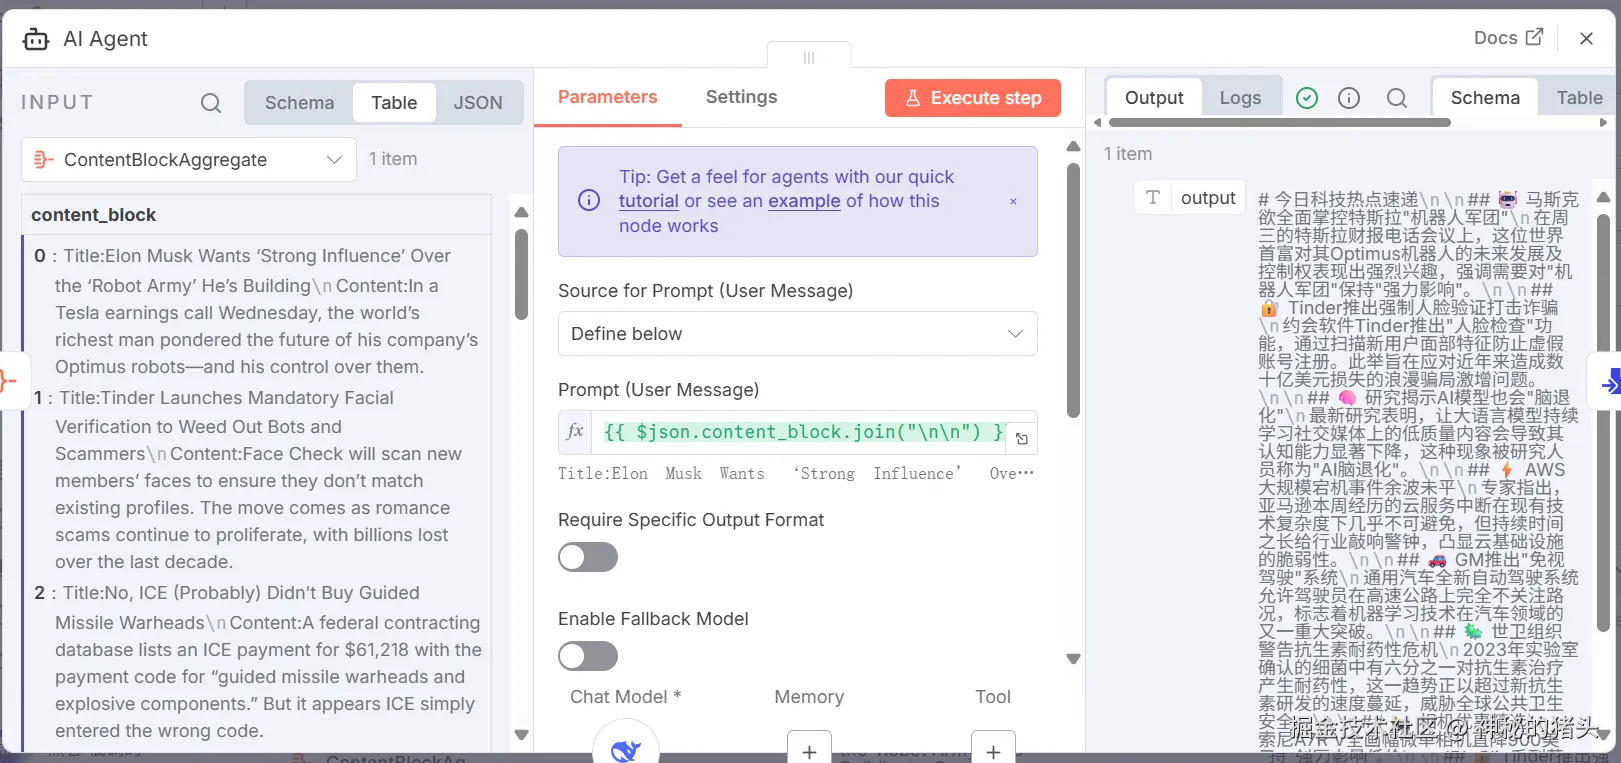Click the output scroll-left arrow
The height and width of the screenshot is (763, 1621).
pyautogui.click(x=1097, y=122)
